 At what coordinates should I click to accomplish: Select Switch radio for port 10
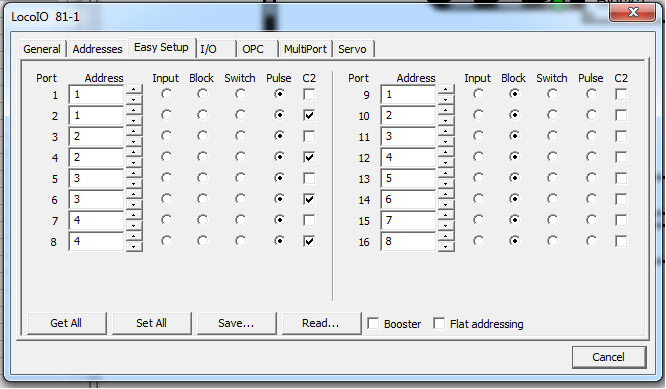click(x=553, y=115)
